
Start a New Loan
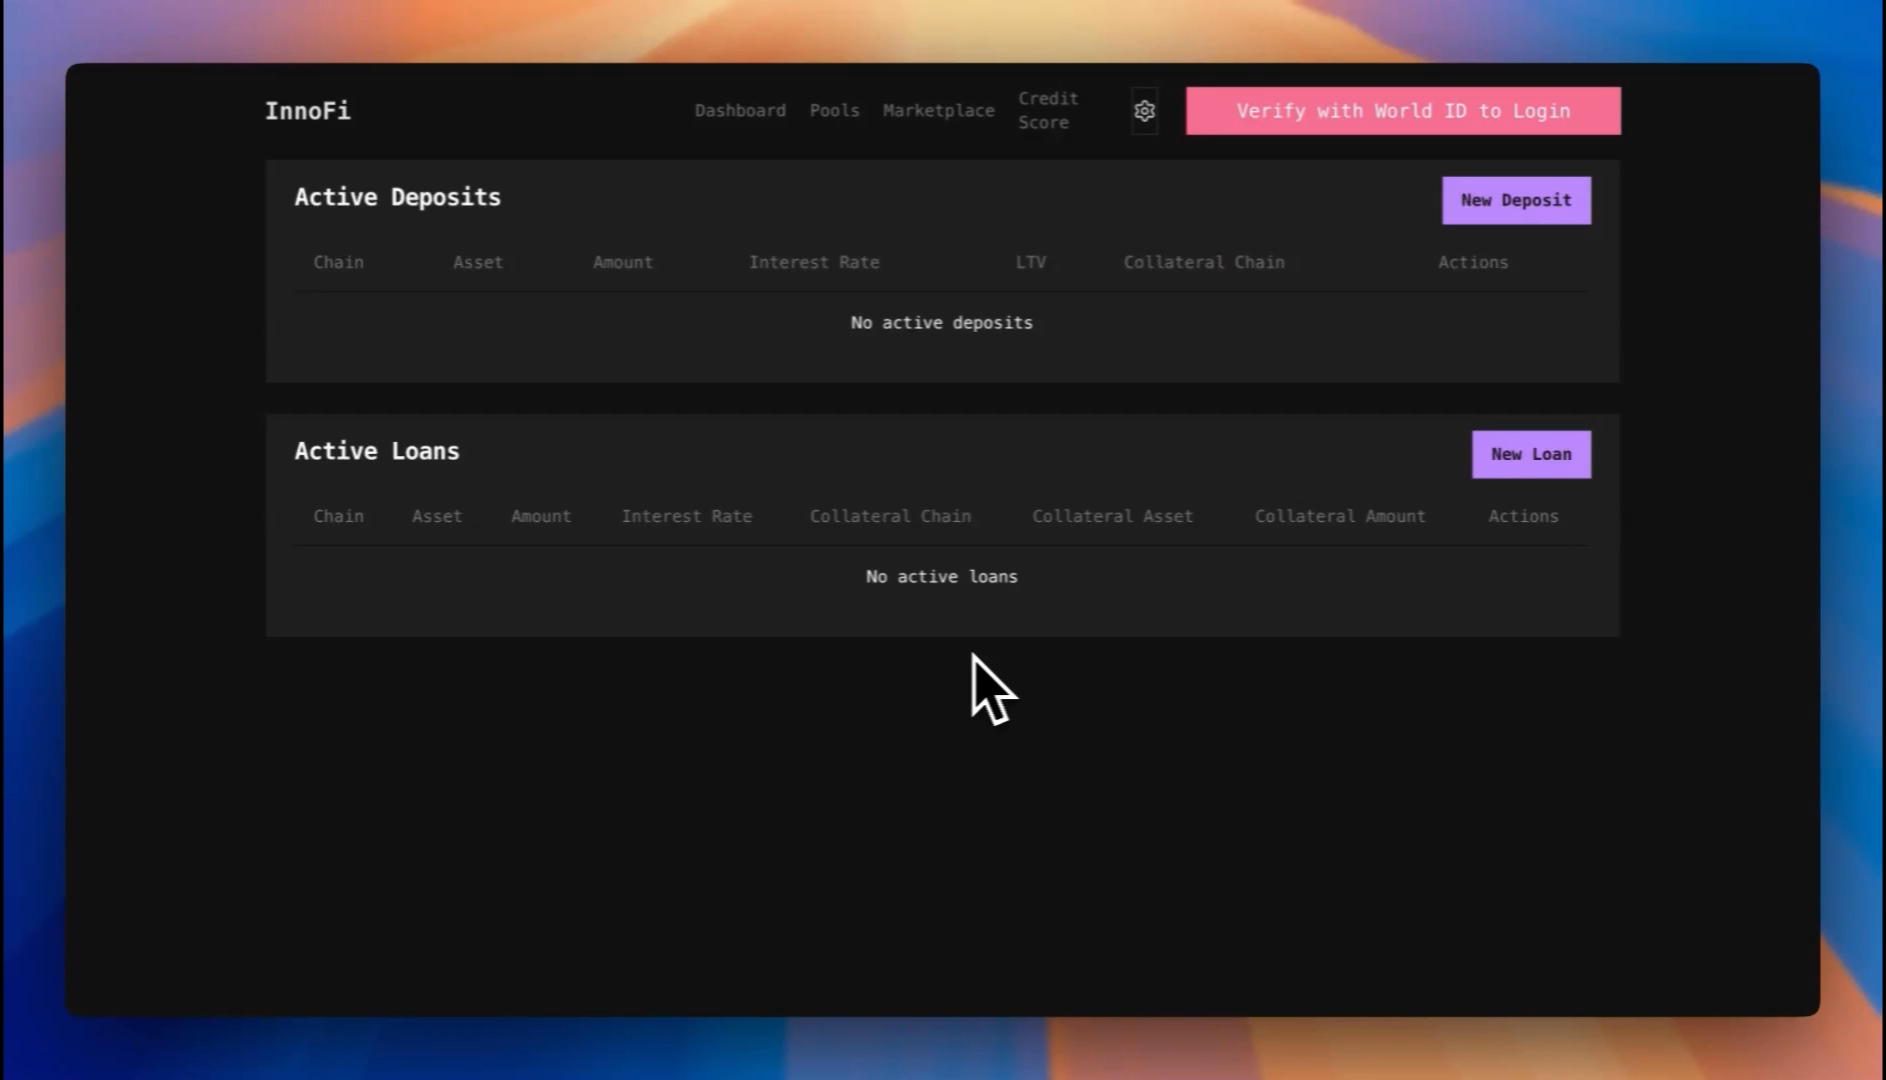pyautogui.click(x=1531, y=454)
